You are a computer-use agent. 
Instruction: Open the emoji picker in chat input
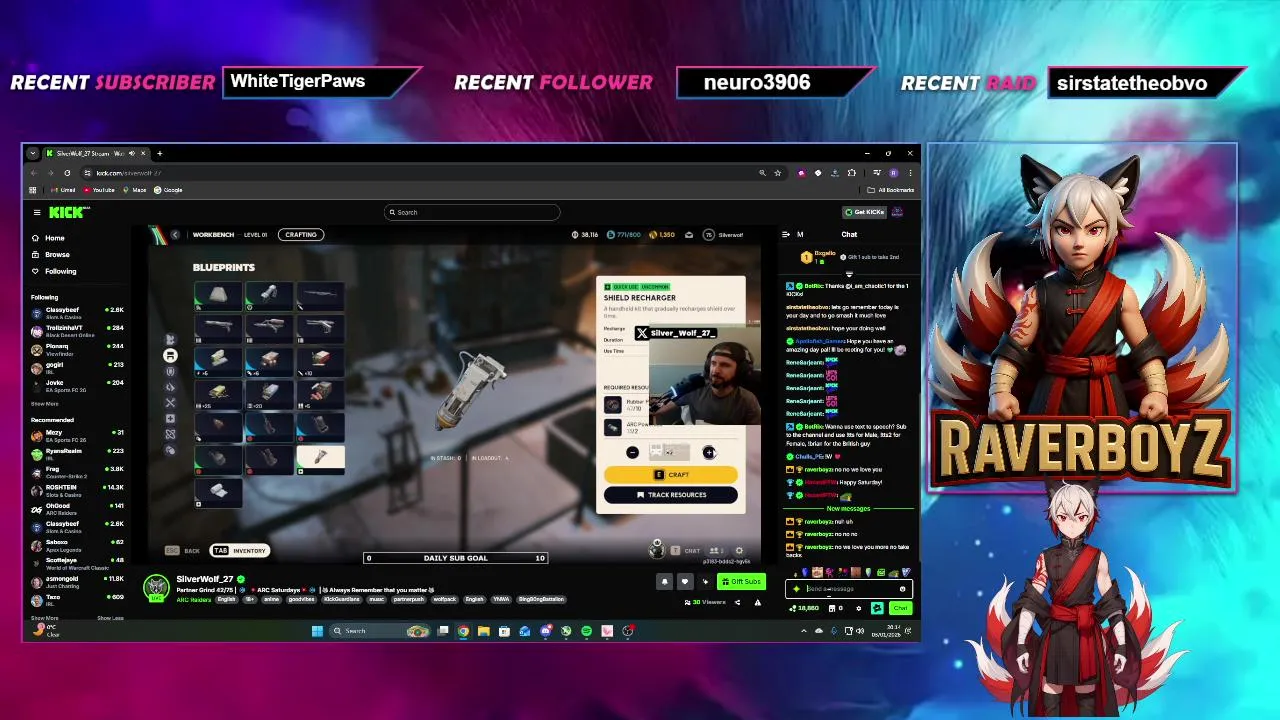coord(902,589)
